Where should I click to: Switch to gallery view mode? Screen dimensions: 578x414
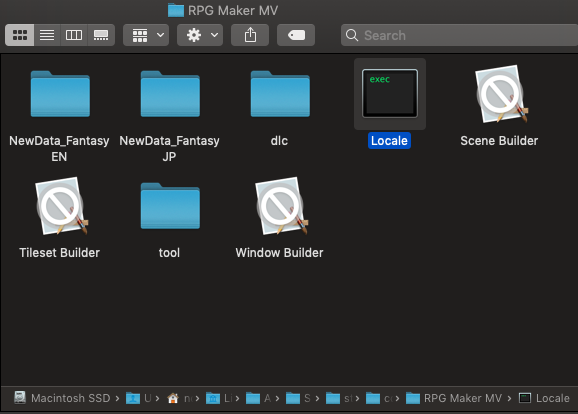point(101,35)
